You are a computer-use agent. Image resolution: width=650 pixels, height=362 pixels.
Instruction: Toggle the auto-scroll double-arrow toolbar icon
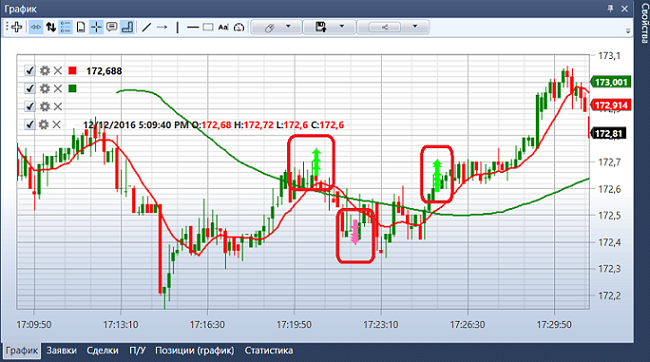pyautogui.click(x=36, y=27)
